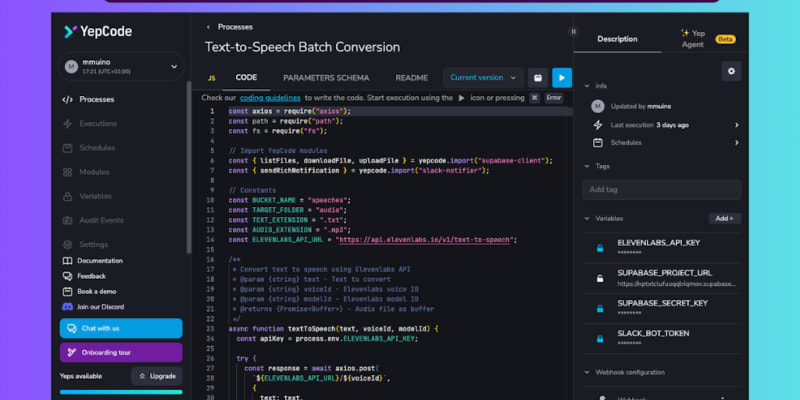Collapse the Variables section
This screenshot has height=400, width=800.
coord(588,218)
